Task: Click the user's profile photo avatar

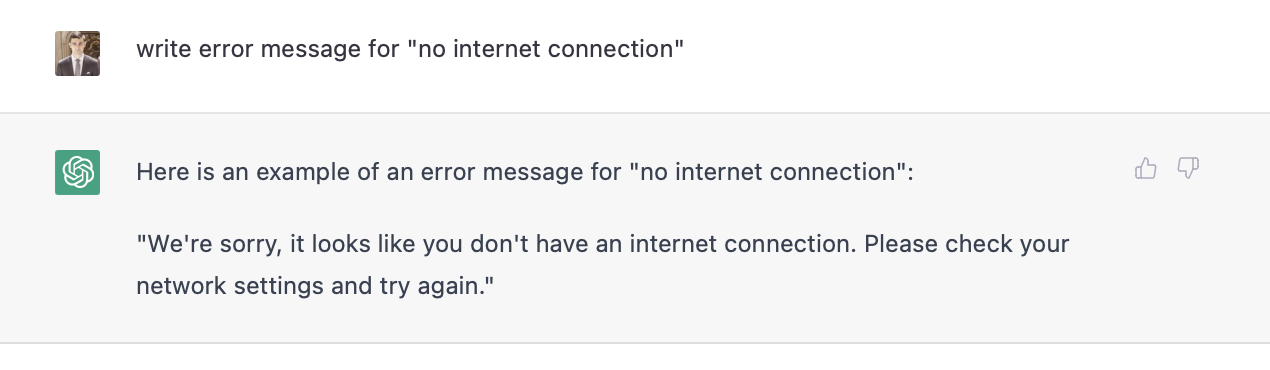Action: pos(77,53)
